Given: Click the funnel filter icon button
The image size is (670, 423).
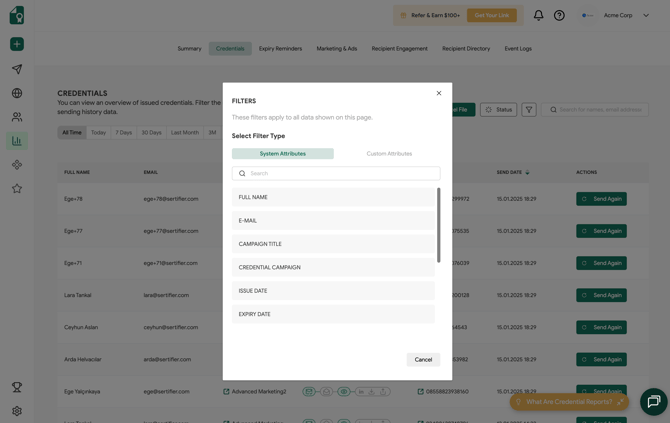Looking at the screenshot, I should point(529,110).
